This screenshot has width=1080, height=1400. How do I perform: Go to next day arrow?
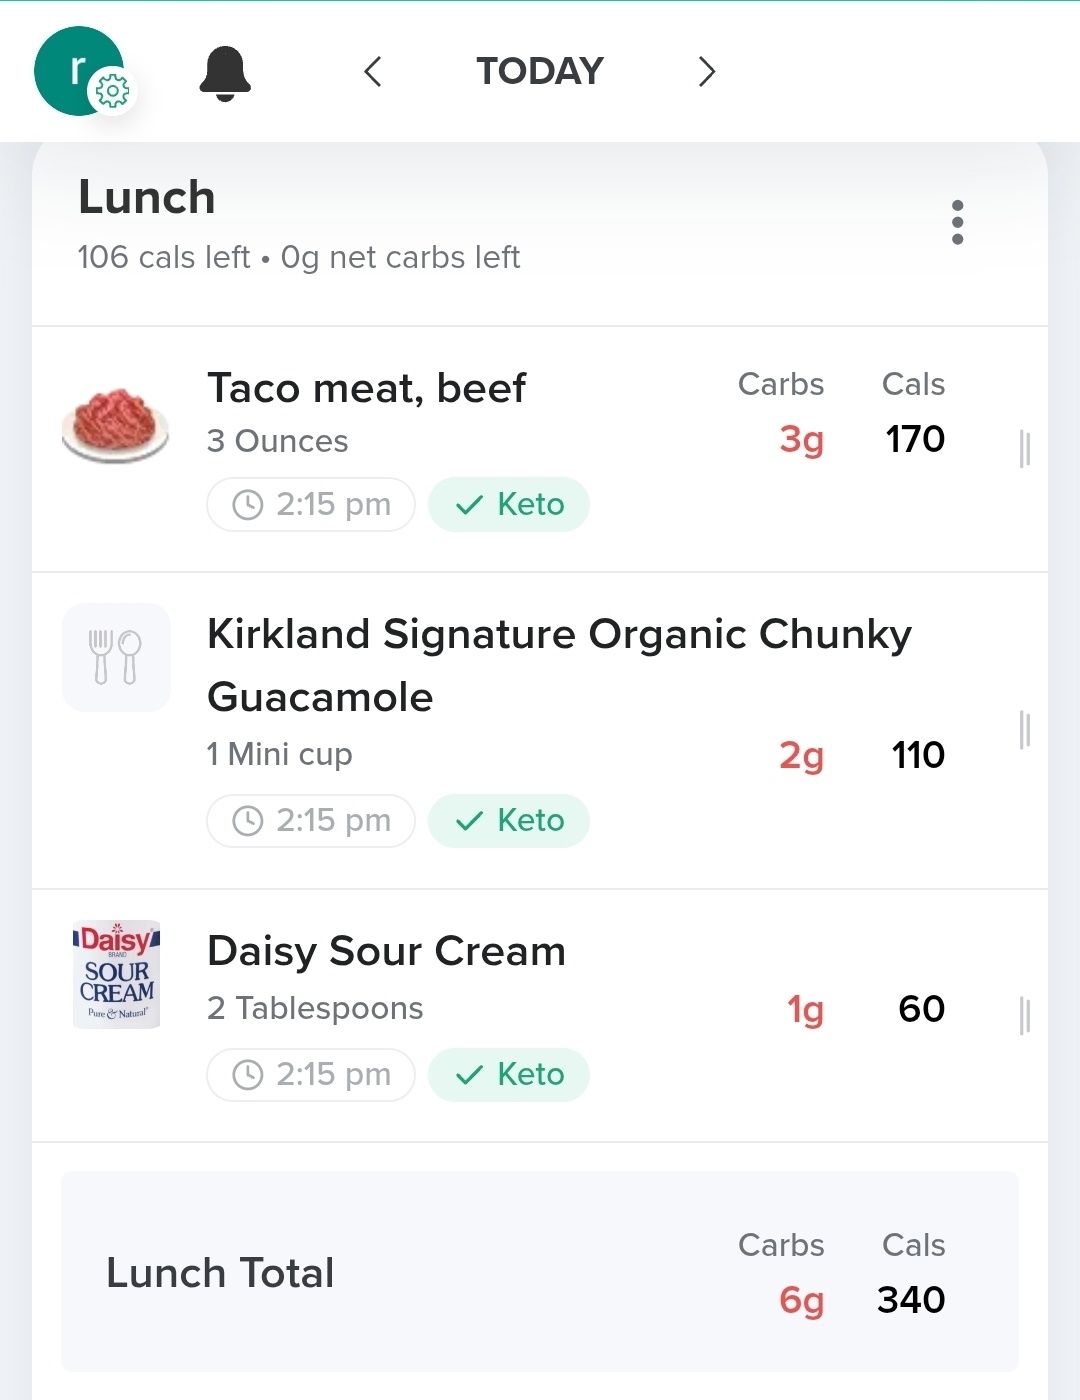click(707, 71)
